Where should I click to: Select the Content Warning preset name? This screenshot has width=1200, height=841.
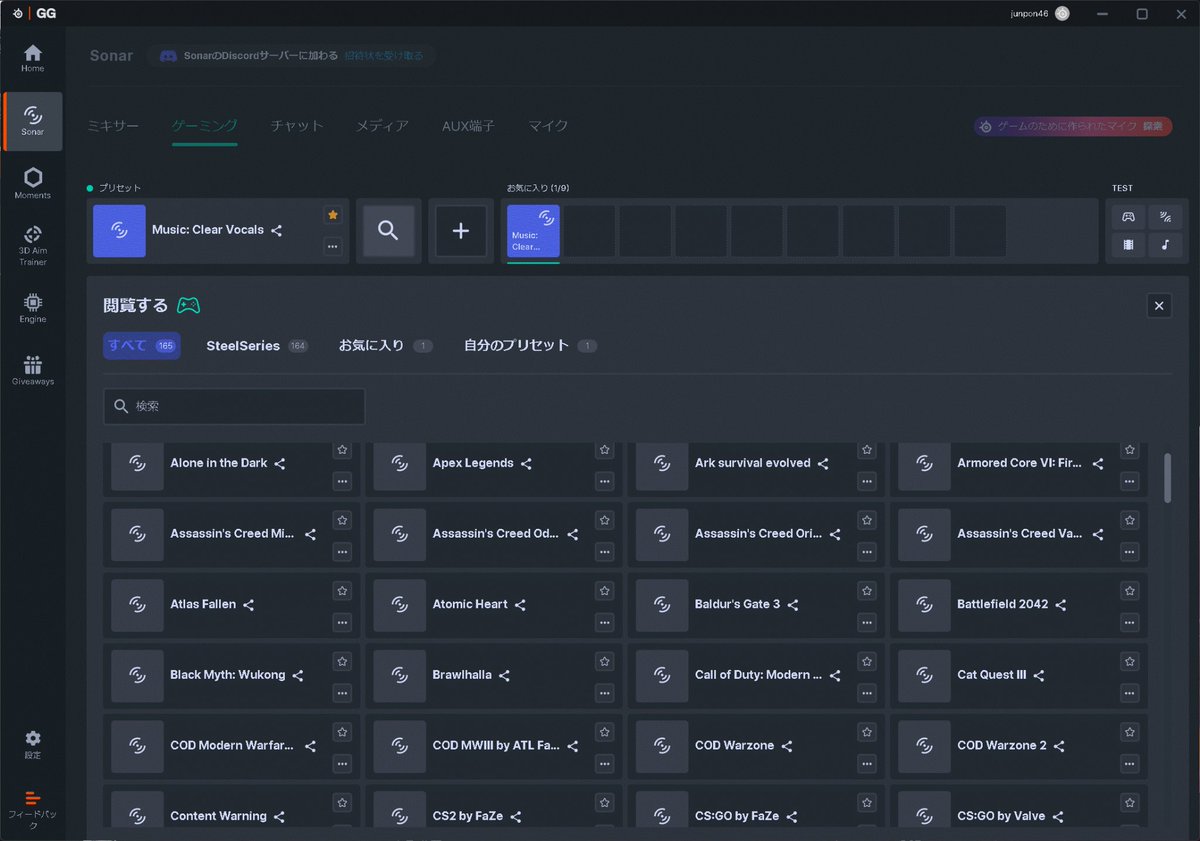click(x=218, y=816)
